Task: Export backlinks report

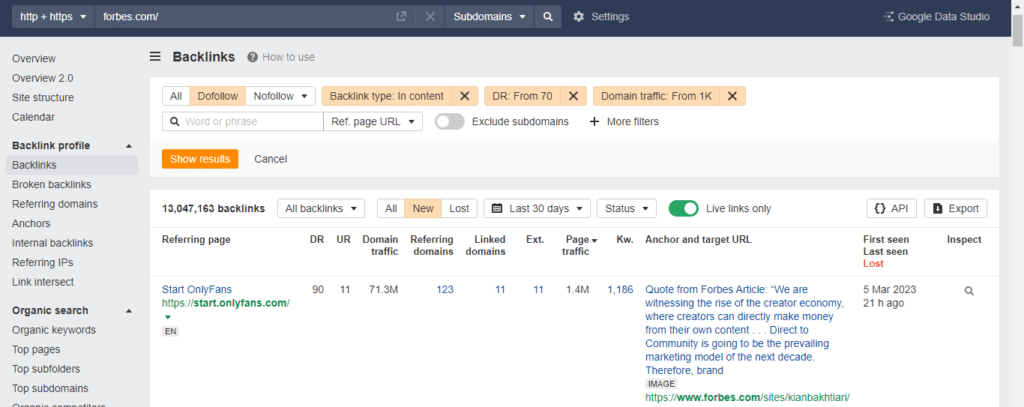Action: tap(955, 208)
